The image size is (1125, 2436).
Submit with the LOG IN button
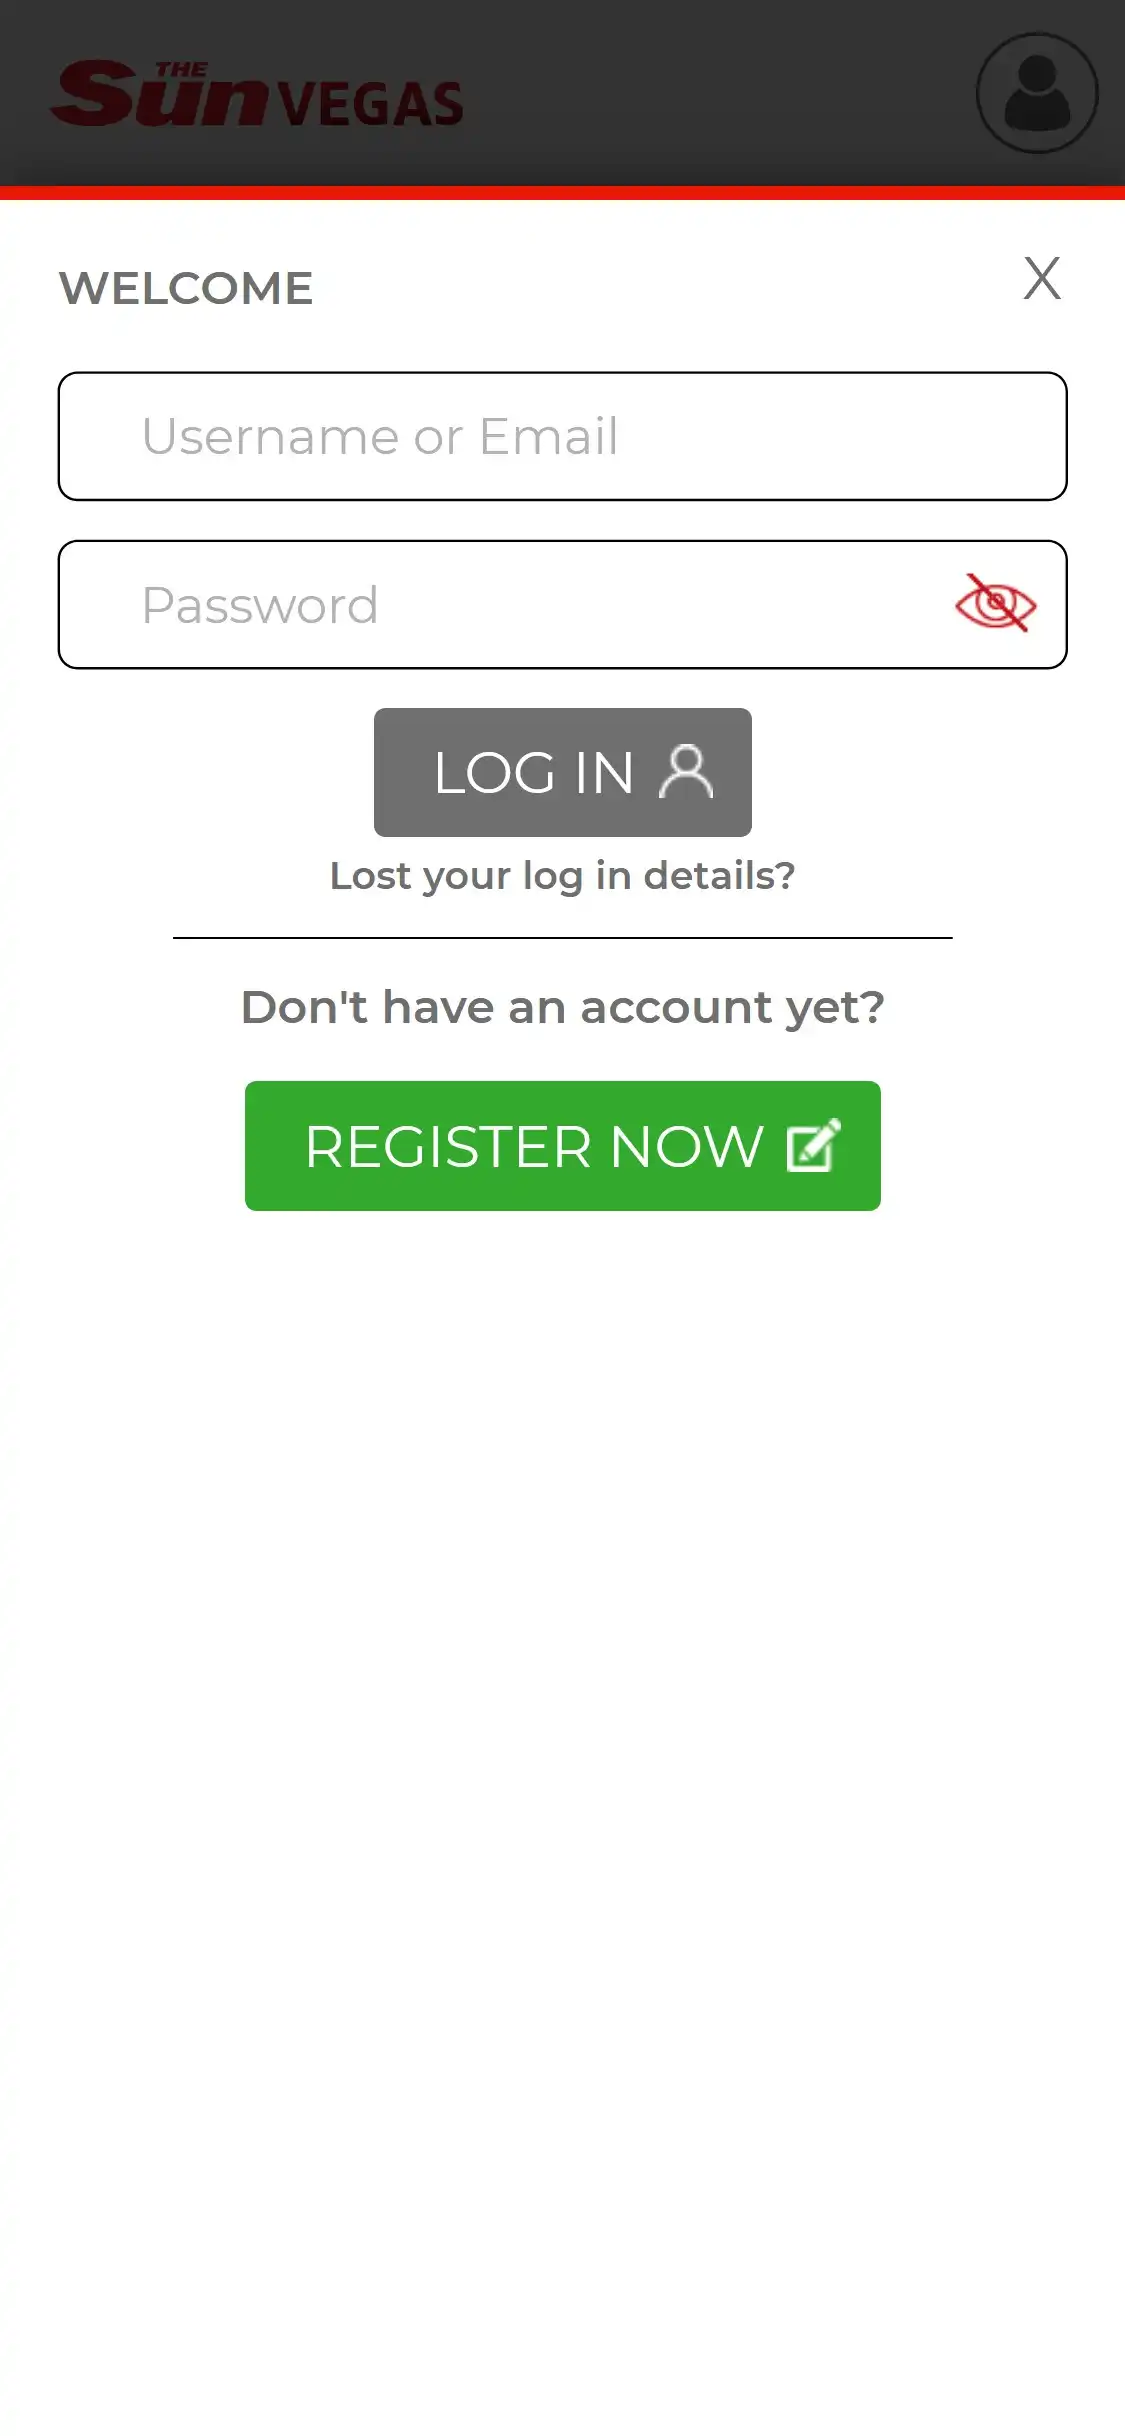[x=562, y=772]
